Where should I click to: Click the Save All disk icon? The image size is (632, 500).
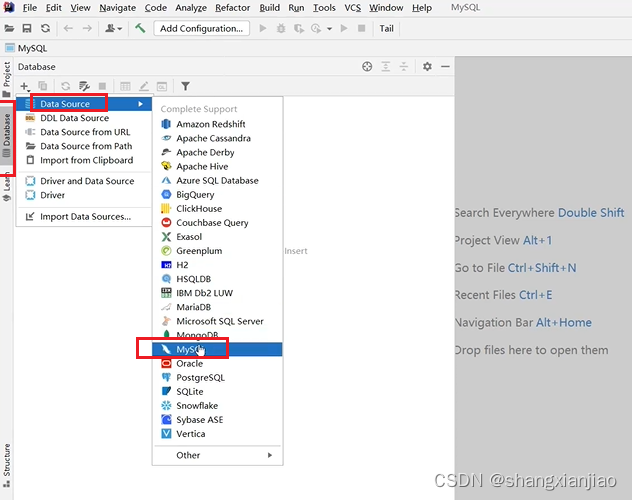(27, 28)
